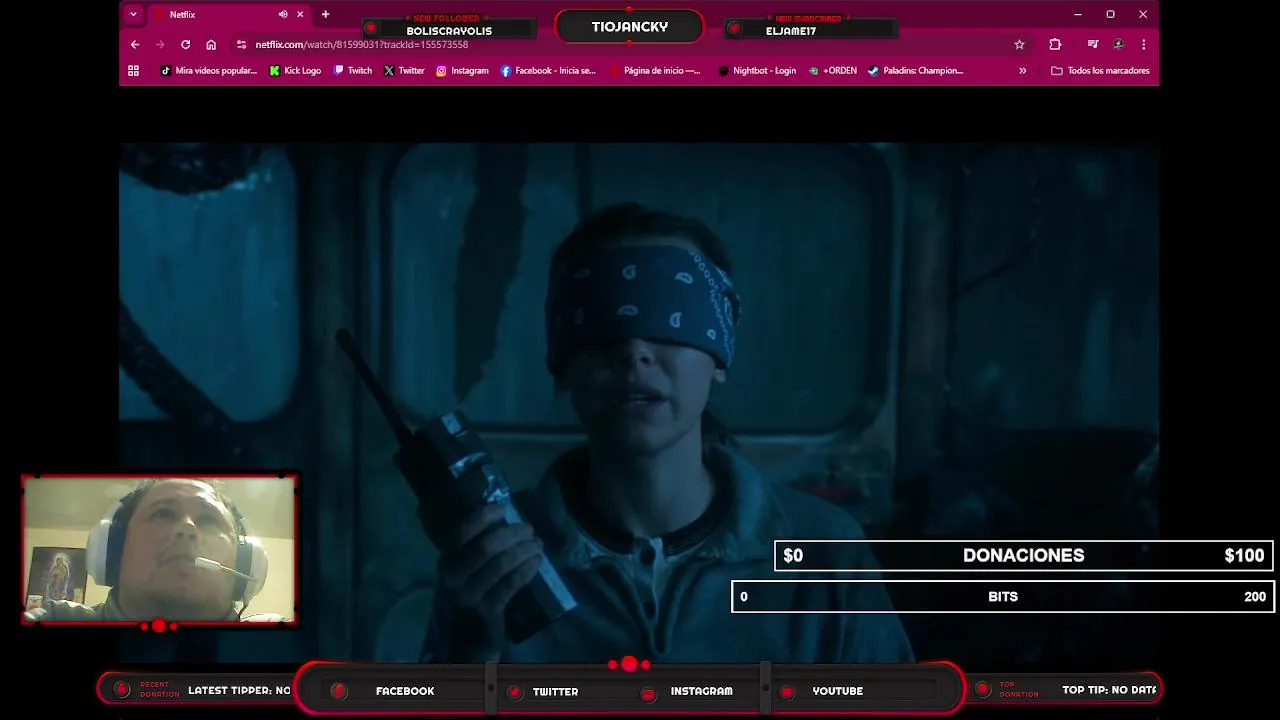Open 'Facebook - Inicia se...' bookmark
This screenshot has height=720, width=1280.
coord(548,71)
